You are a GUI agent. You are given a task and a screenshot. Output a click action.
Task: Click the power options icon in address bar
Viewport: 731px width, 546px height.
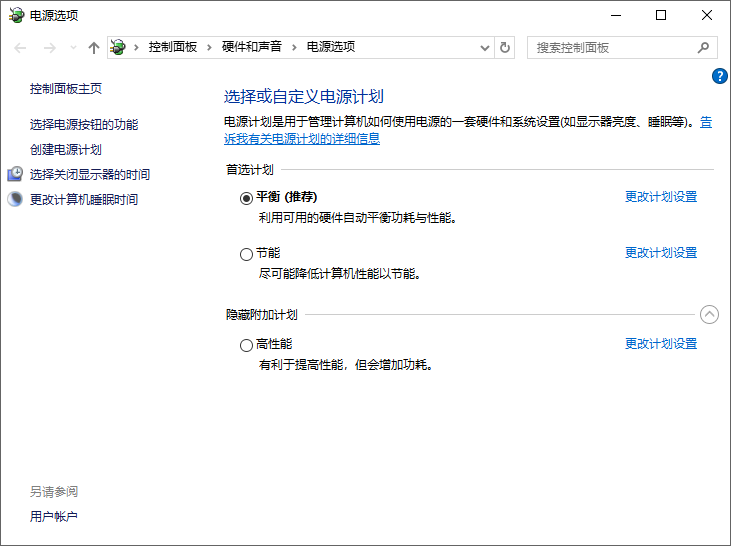click(x=119, y=47)
